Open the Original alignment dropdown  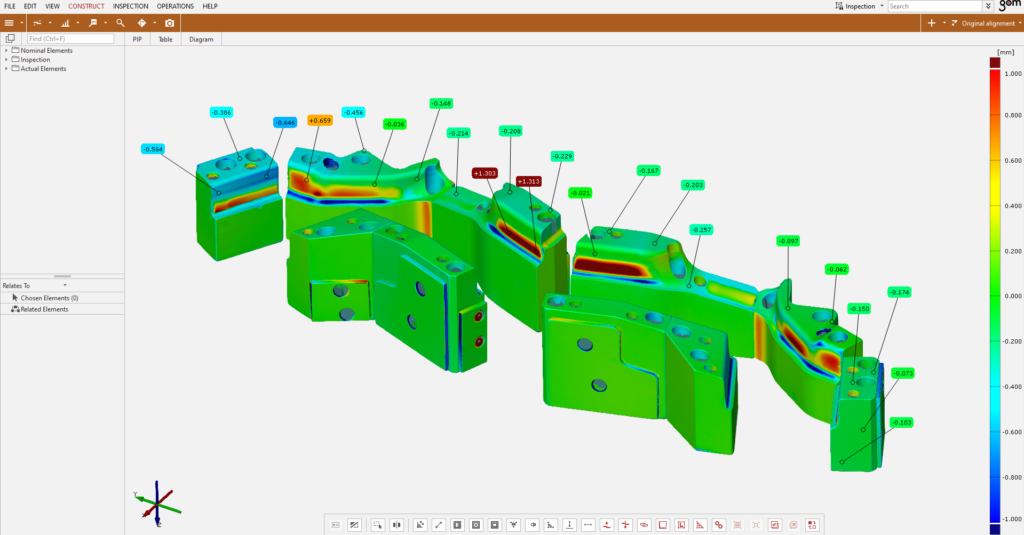tap(986, 22)
